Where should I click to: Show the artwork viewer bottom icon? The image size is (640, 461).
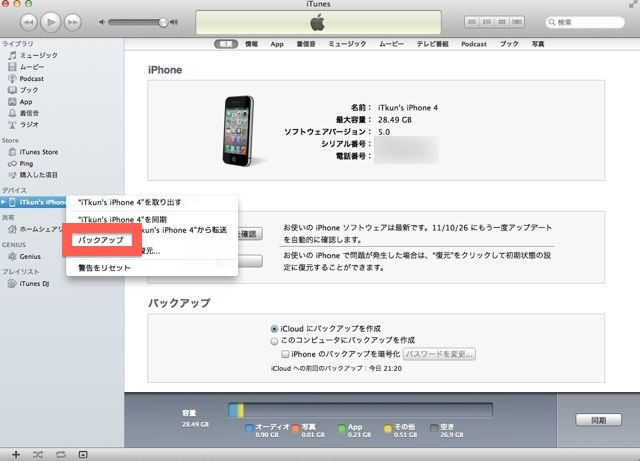coord(83,454)
